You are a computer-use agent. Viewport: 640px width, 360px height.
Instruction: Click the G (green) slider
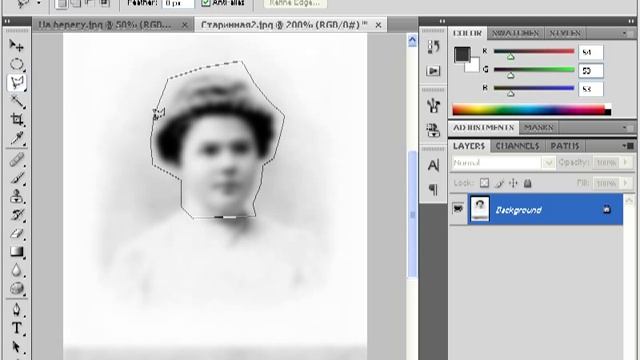click(534, 69)
